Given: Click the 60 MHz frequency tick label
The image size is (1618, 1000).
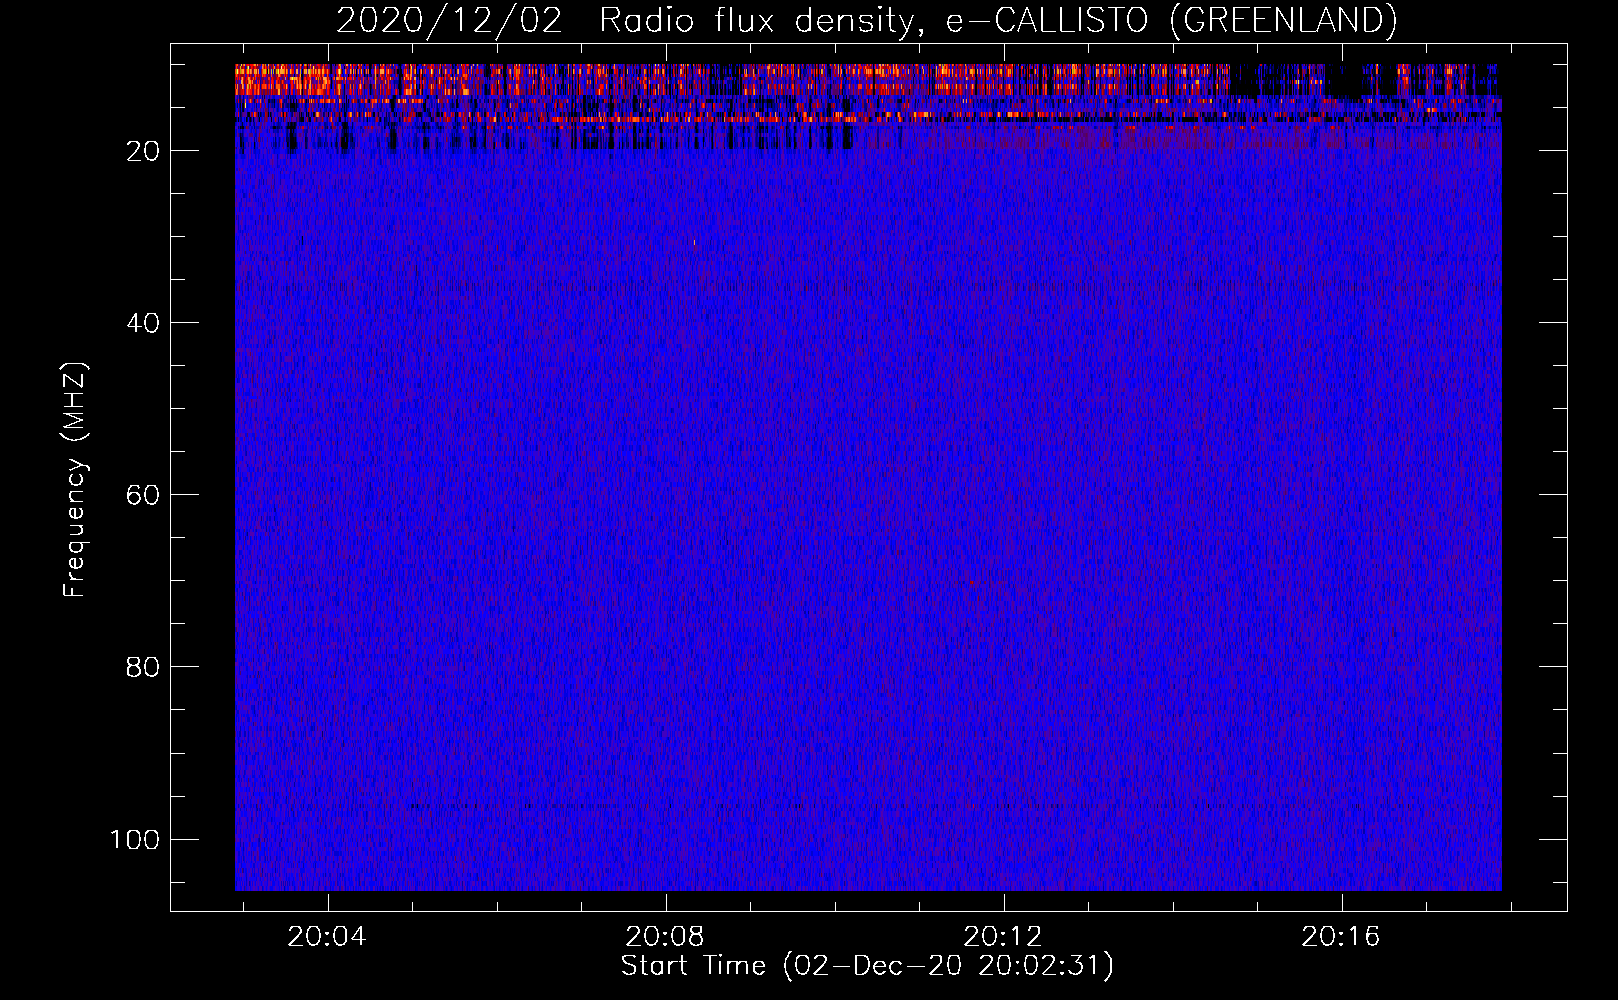Looking at the screenshot, I should point(143,495).
